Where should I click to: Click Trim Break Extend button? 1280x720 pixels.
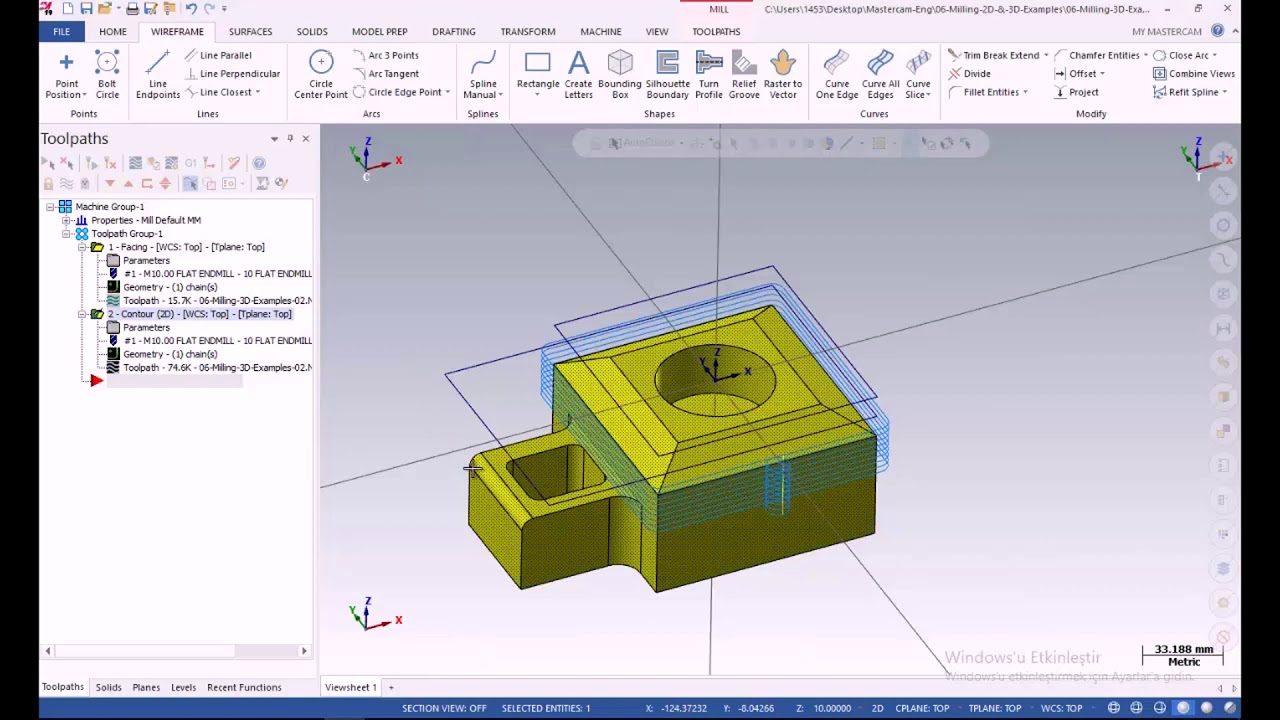994,55
